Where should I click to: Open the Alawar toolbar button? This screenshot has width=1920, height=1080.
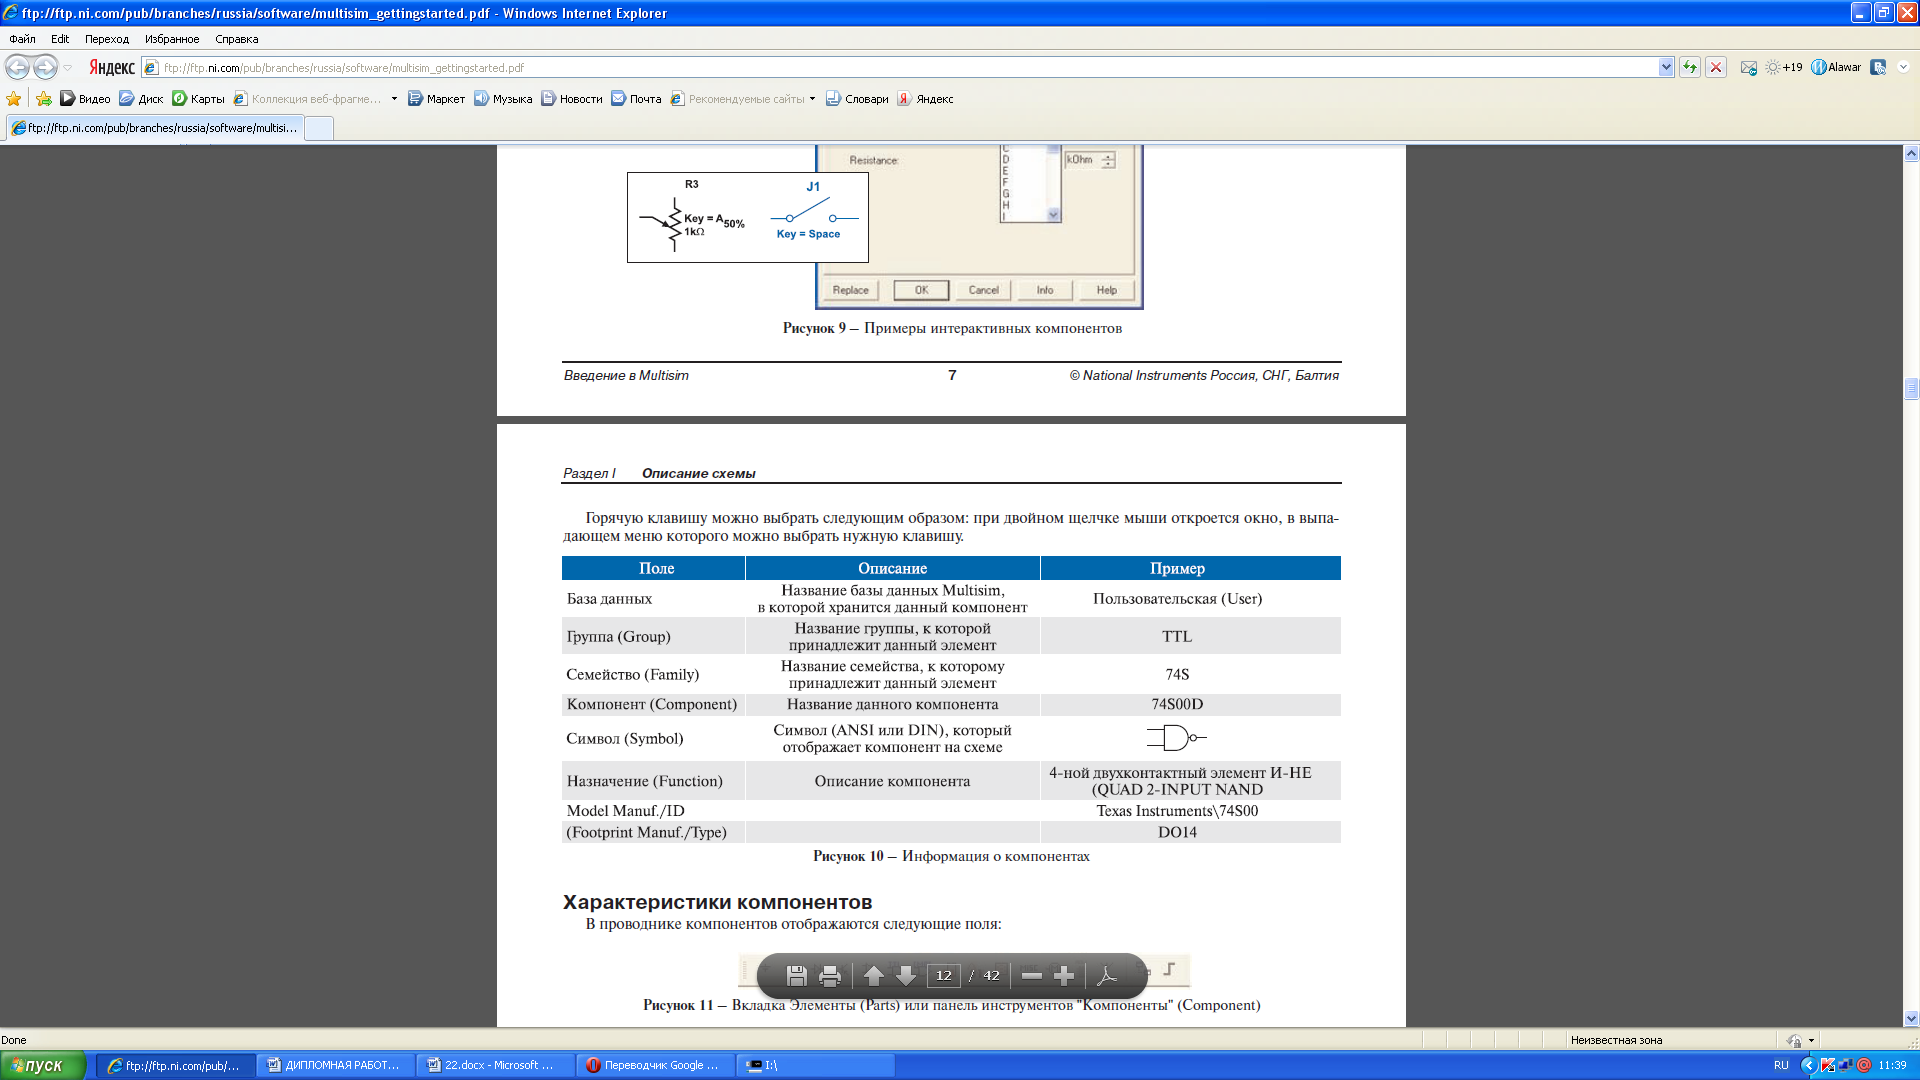(1836, 67)
